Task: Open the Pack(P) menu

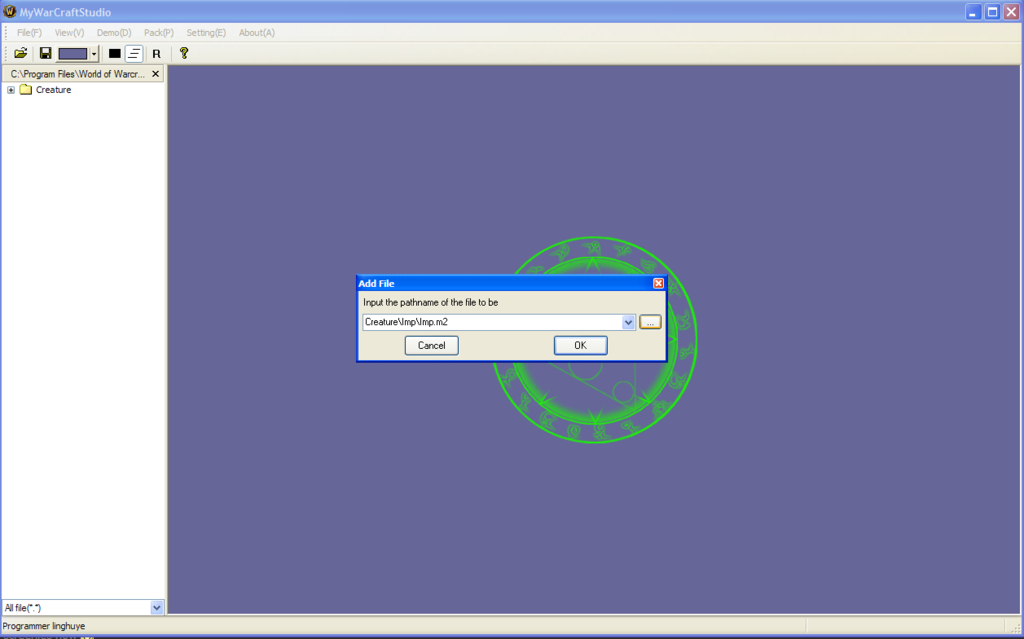Action: (159, 33)
